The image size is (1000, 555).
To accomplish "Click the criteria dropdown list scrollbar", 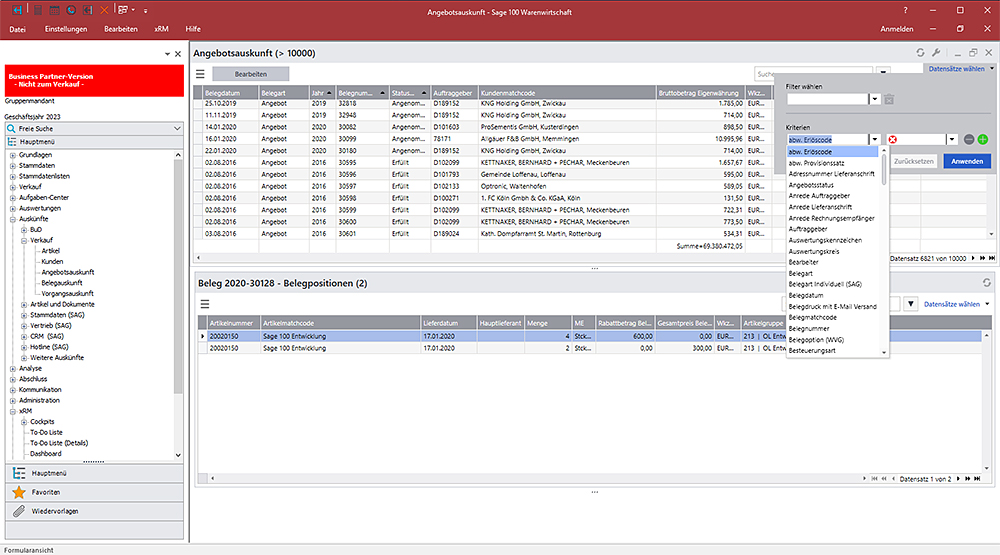I will tap(884, 170).
